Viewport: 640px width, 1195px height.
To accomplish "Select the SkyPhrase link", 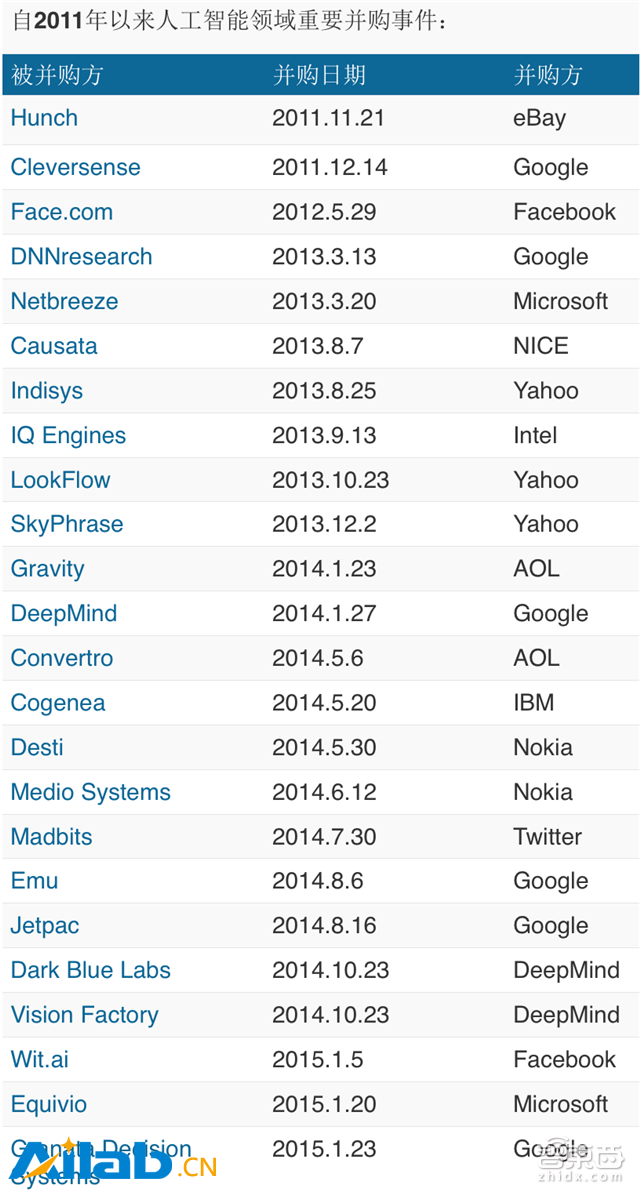I will click(x=67, y=524).
